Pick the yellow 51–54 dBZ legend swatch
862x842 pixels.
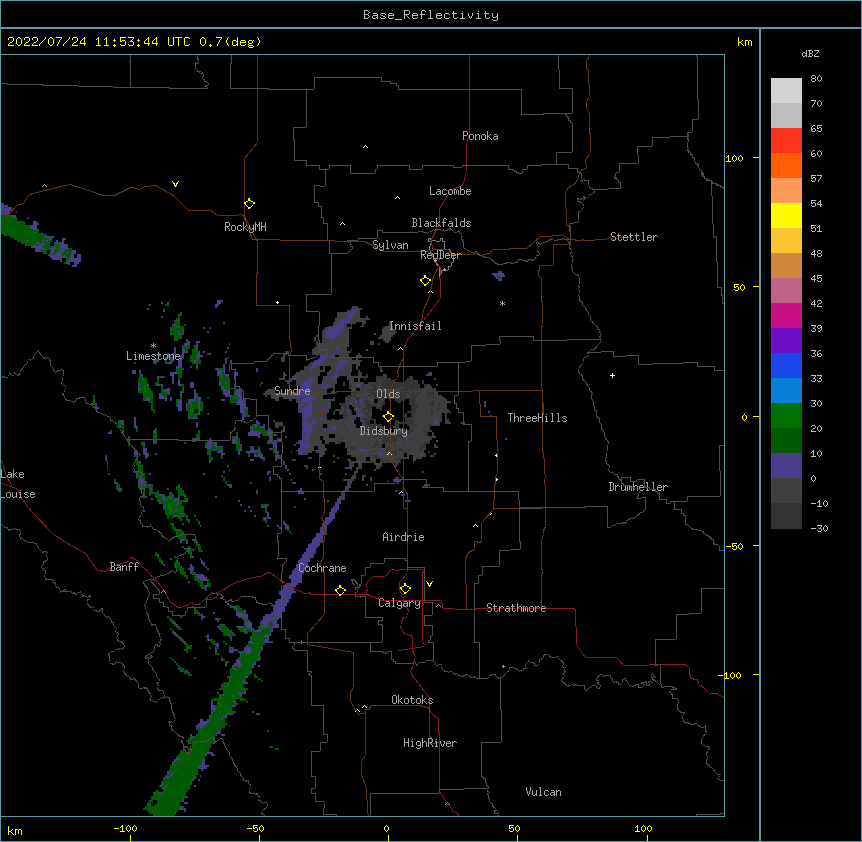786,215
